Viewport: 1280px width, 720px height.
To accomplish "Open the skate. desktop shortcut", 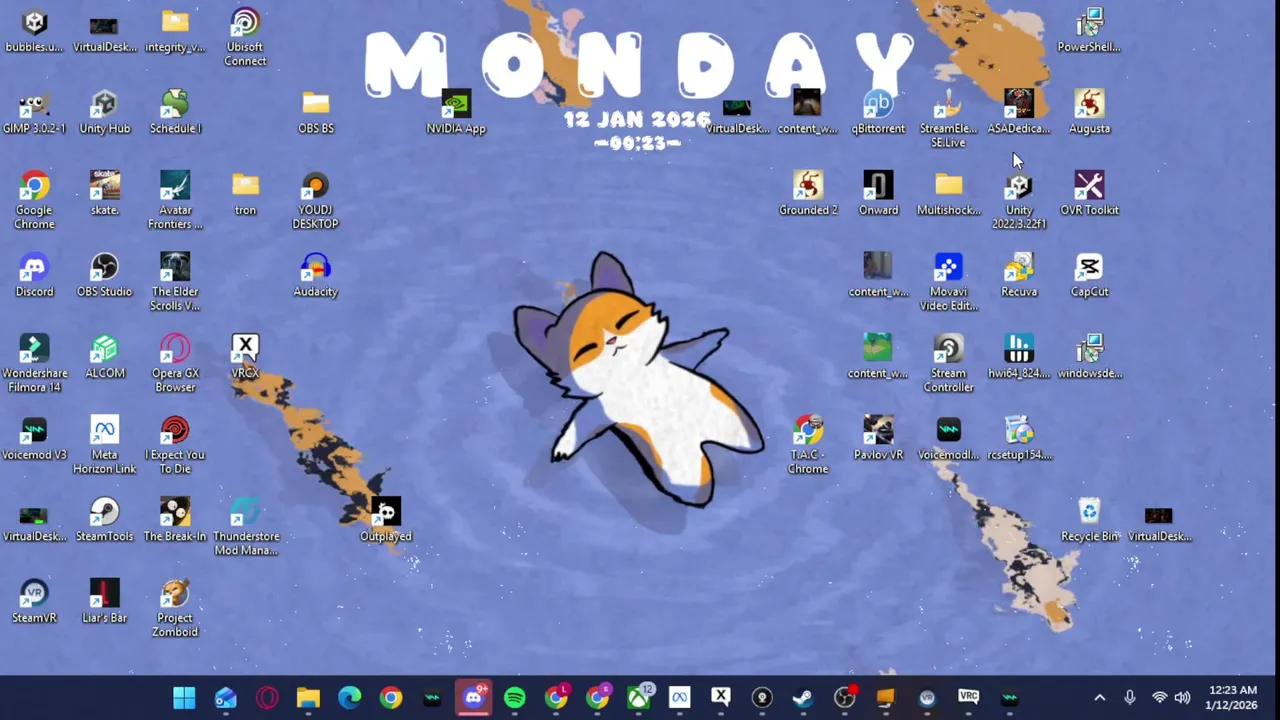I will pyautogui.click(x=104, y=193).
